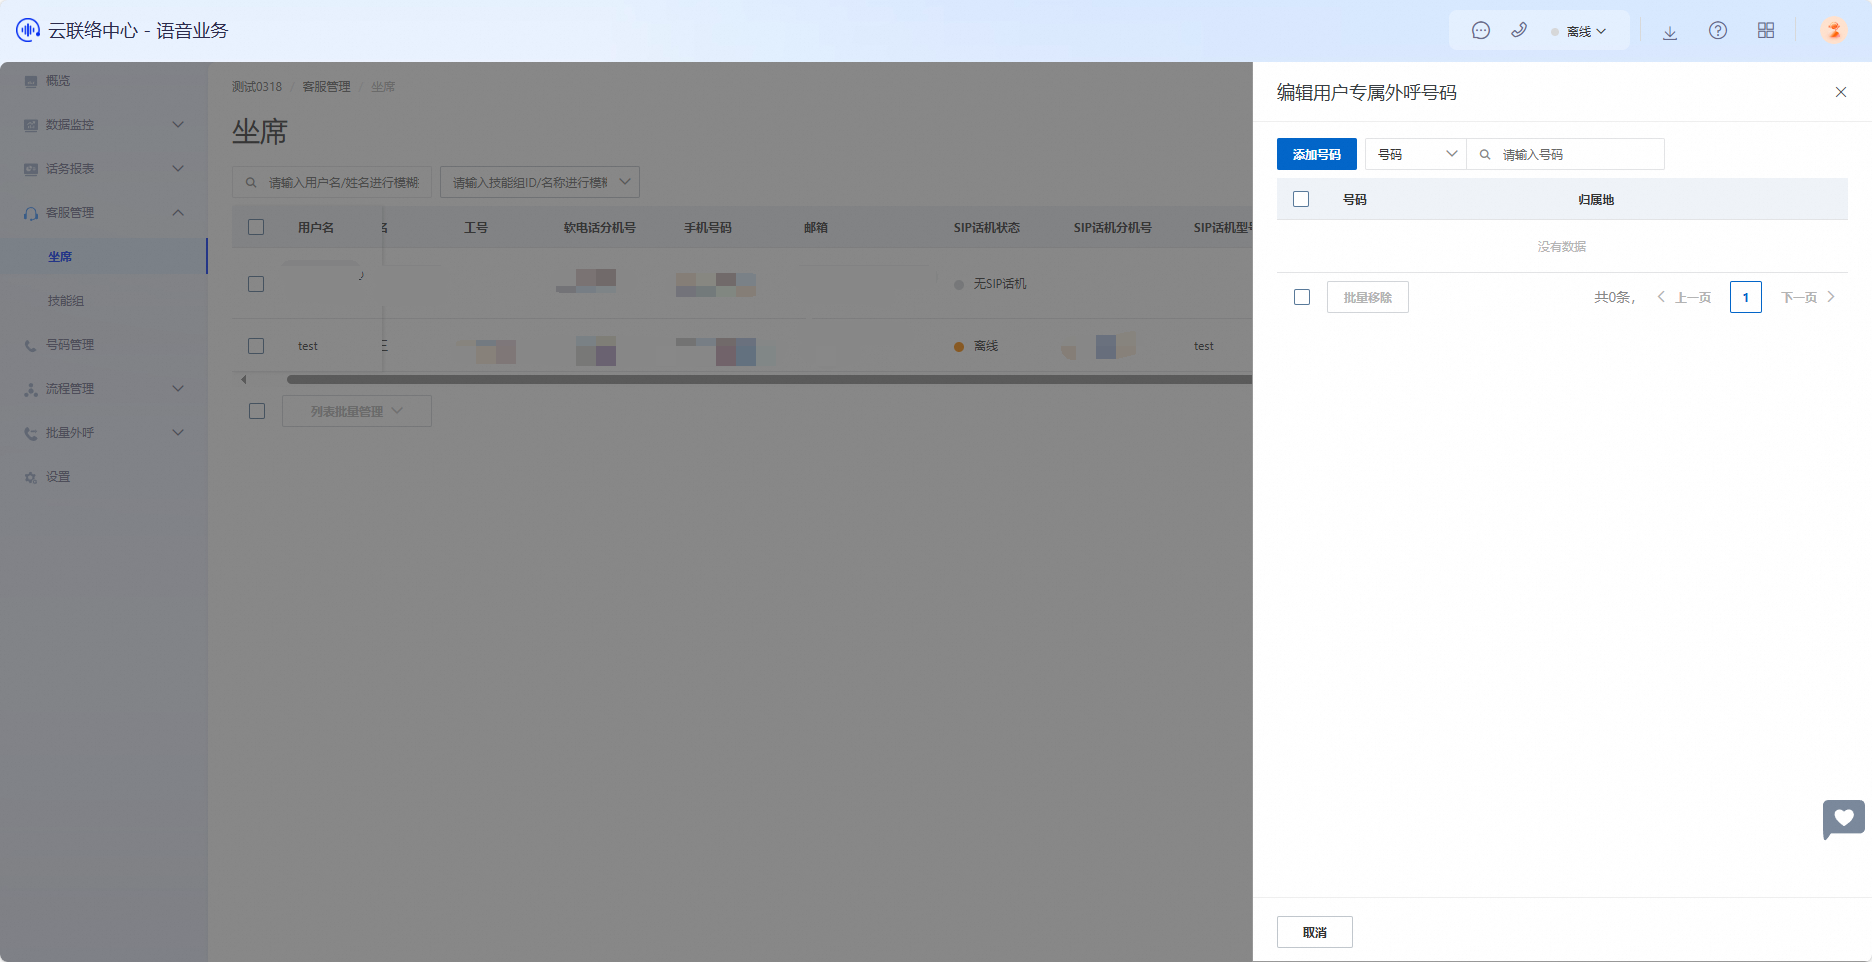Viewport: 1872px width, 962px height.
Task: Close the edit outbound numbers panel
Action: pyautogui.click(x=1841, y=92)
